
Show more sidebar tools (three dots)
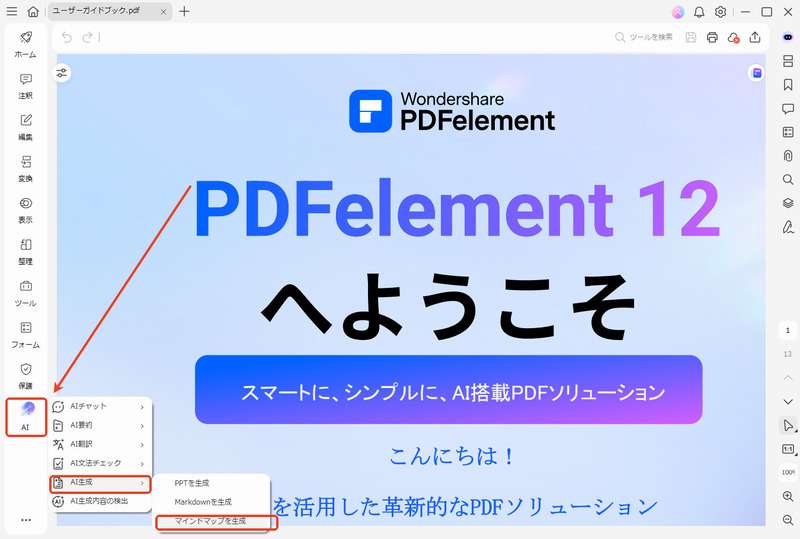click(x=26, y=520)
